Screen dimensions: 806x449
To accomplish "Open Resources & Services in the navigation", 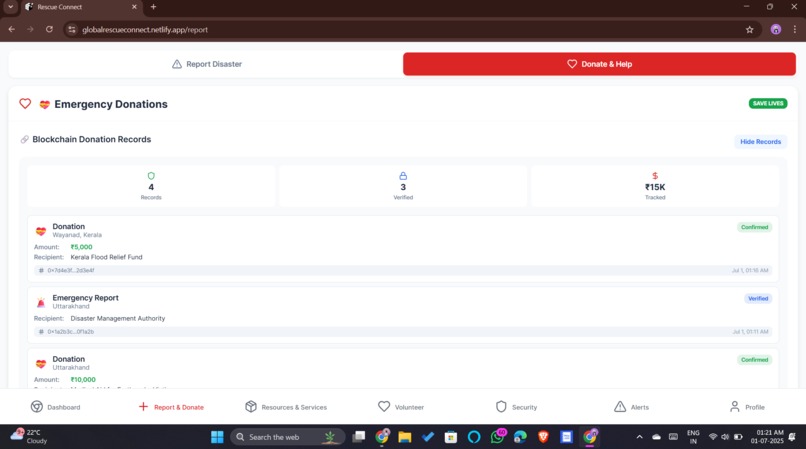I will pyautogui.click(x=286, y=407).
